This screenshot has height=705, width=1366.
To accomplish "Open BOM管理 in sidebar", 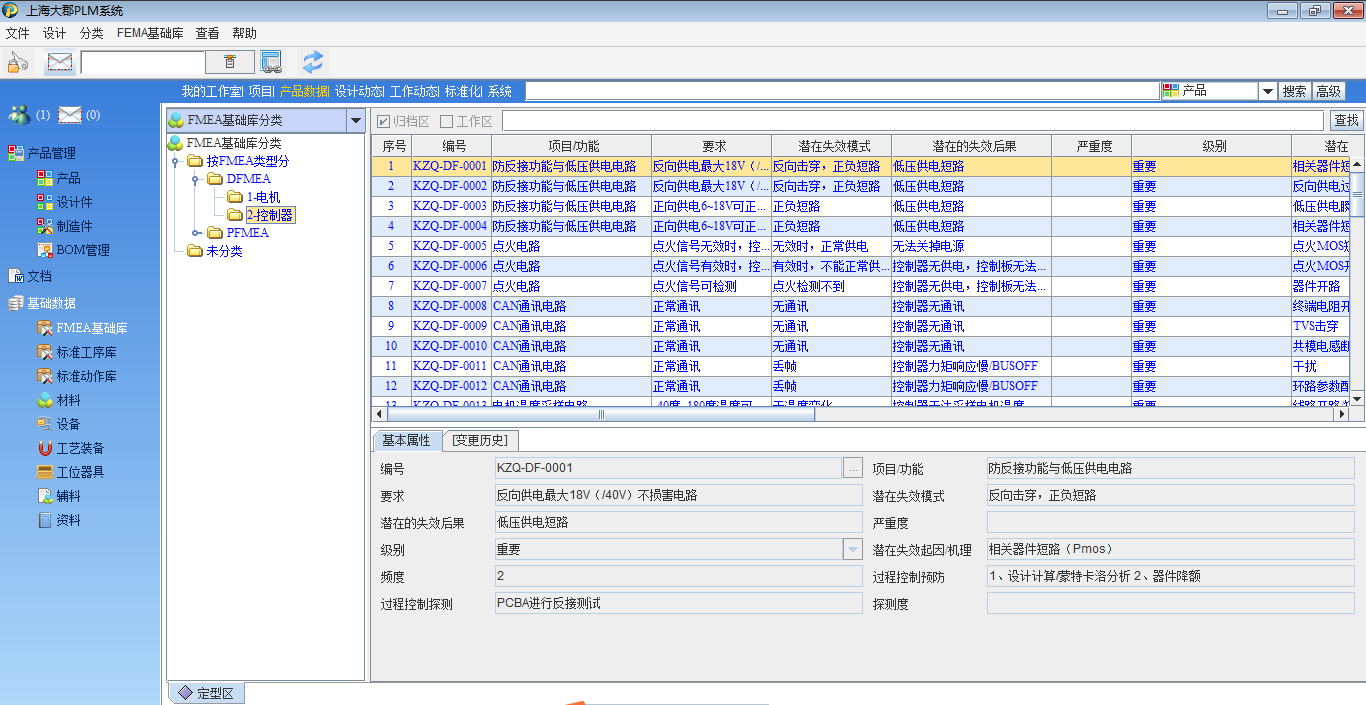I will click(82, 250).
